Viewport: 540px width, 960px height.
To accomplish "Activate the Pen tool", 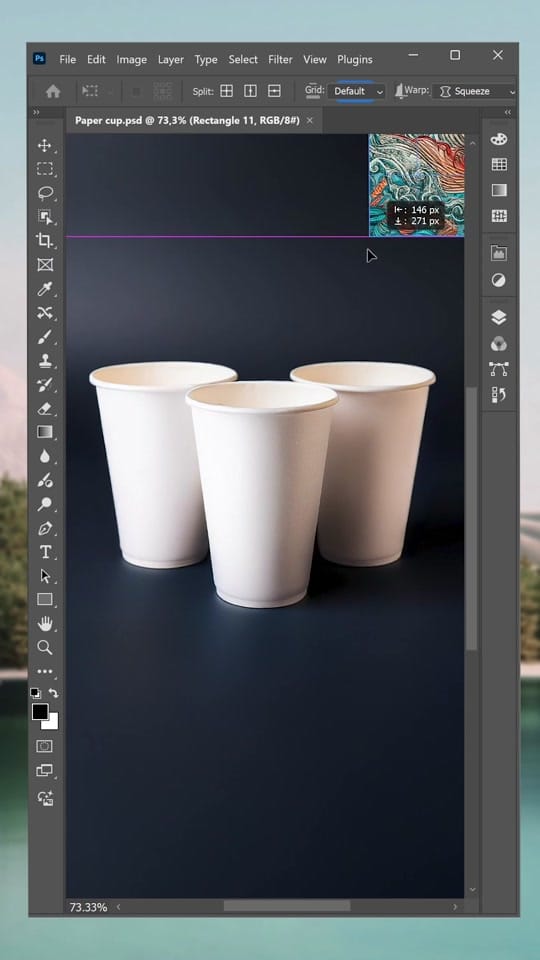I will point(45,528).
